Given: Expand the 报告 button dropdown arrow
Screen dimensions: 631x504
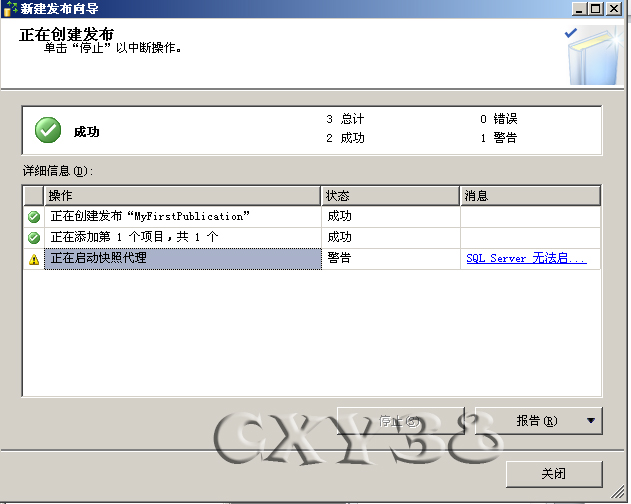Looking at the screenshot, I should (x=591, y=421).
